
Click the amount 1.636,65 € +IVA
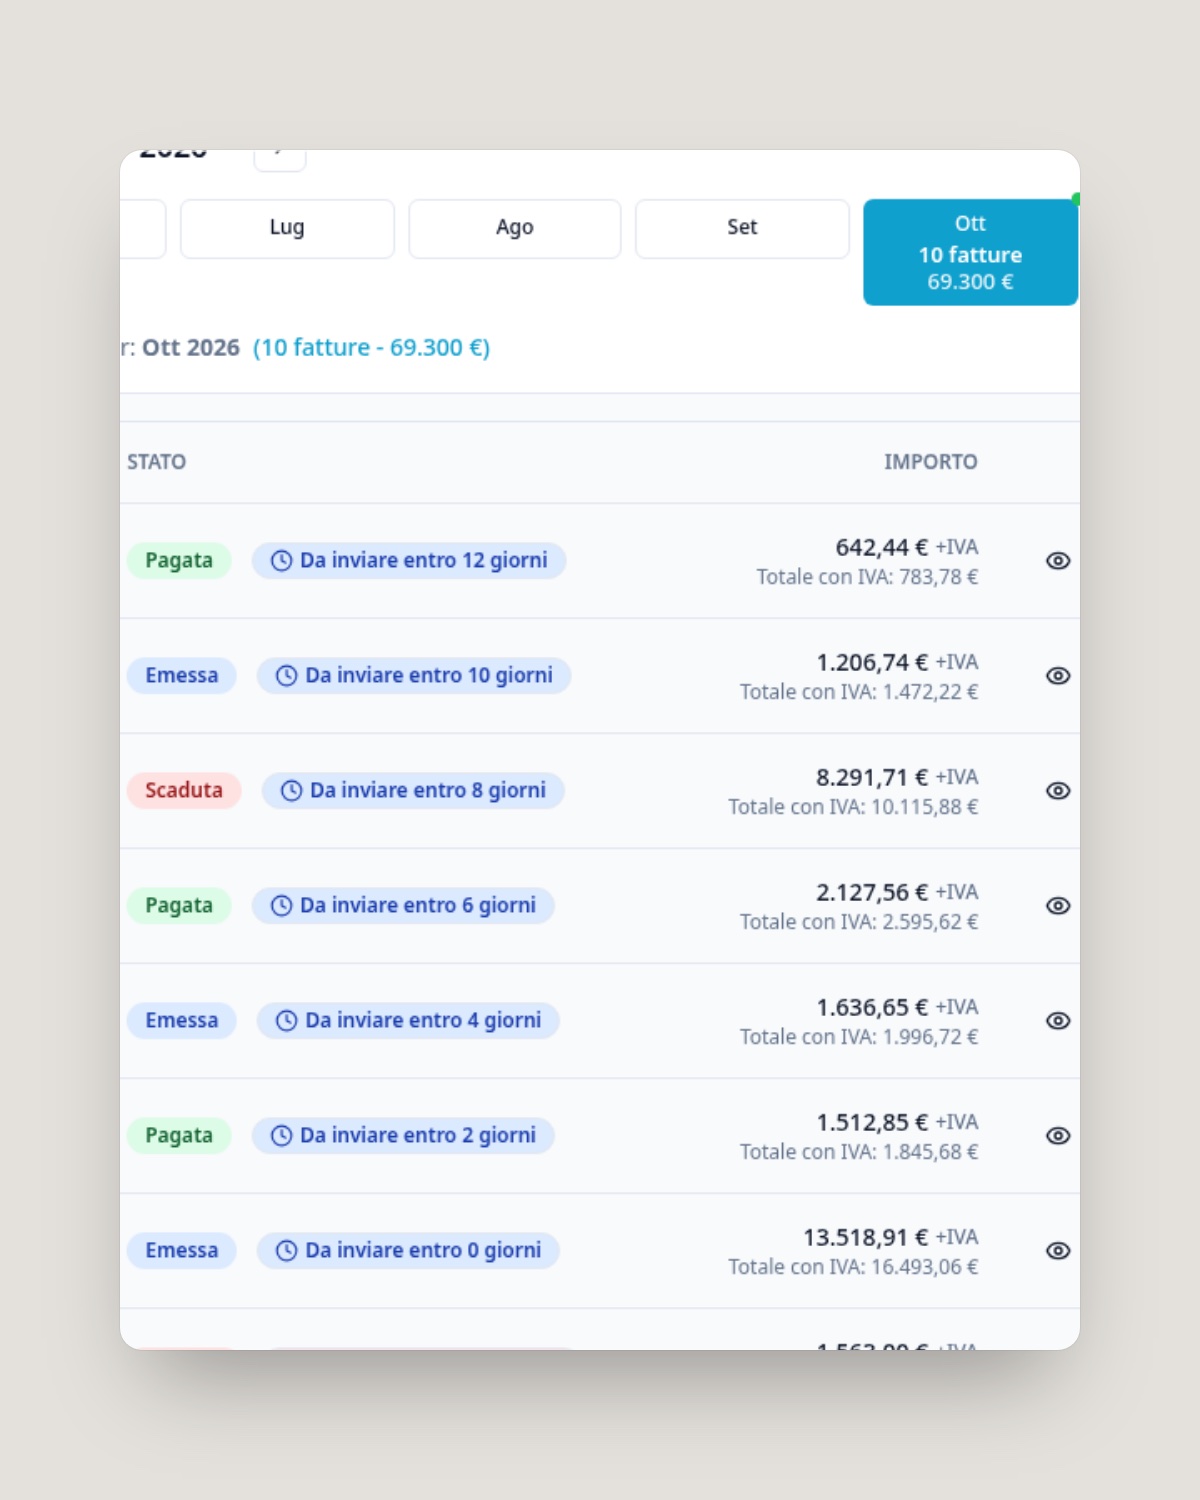[897, 1008]
